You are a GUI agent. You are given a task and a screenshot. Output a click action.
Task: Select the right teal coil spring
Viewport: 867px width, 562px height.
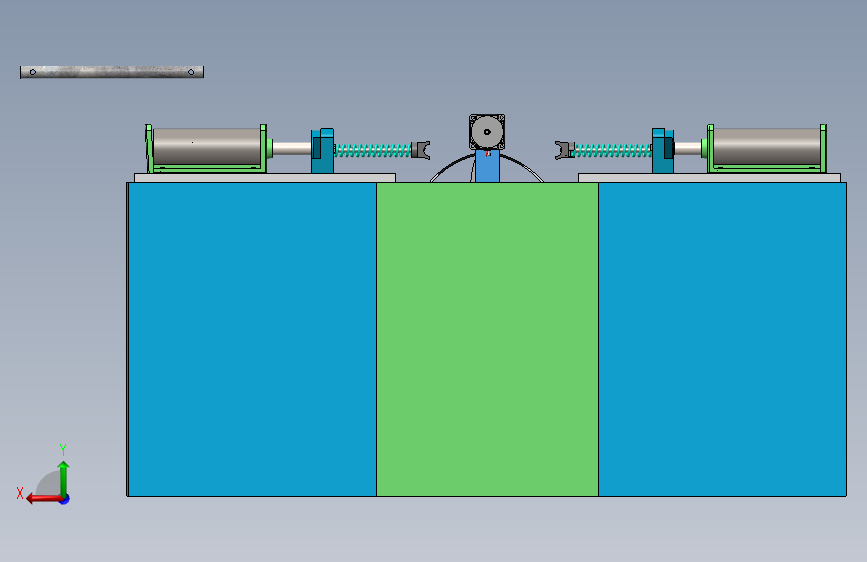point(613,150)
